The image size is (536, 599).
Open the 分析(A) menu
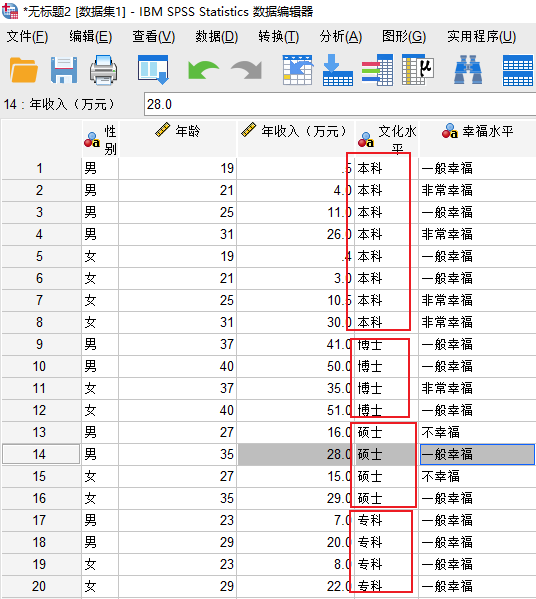tap(341, 37)
